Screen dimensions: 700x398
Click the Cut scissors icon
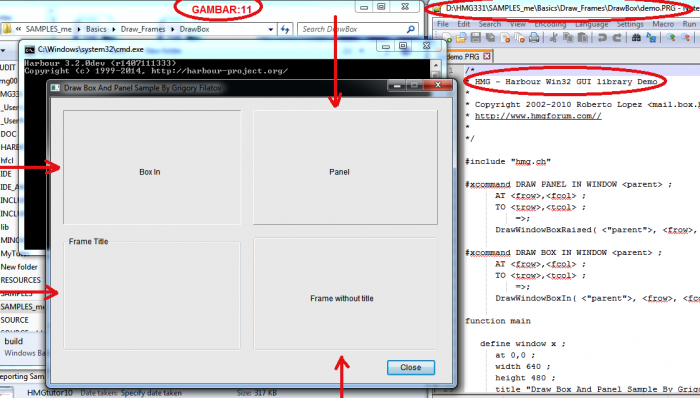point(554,38)
